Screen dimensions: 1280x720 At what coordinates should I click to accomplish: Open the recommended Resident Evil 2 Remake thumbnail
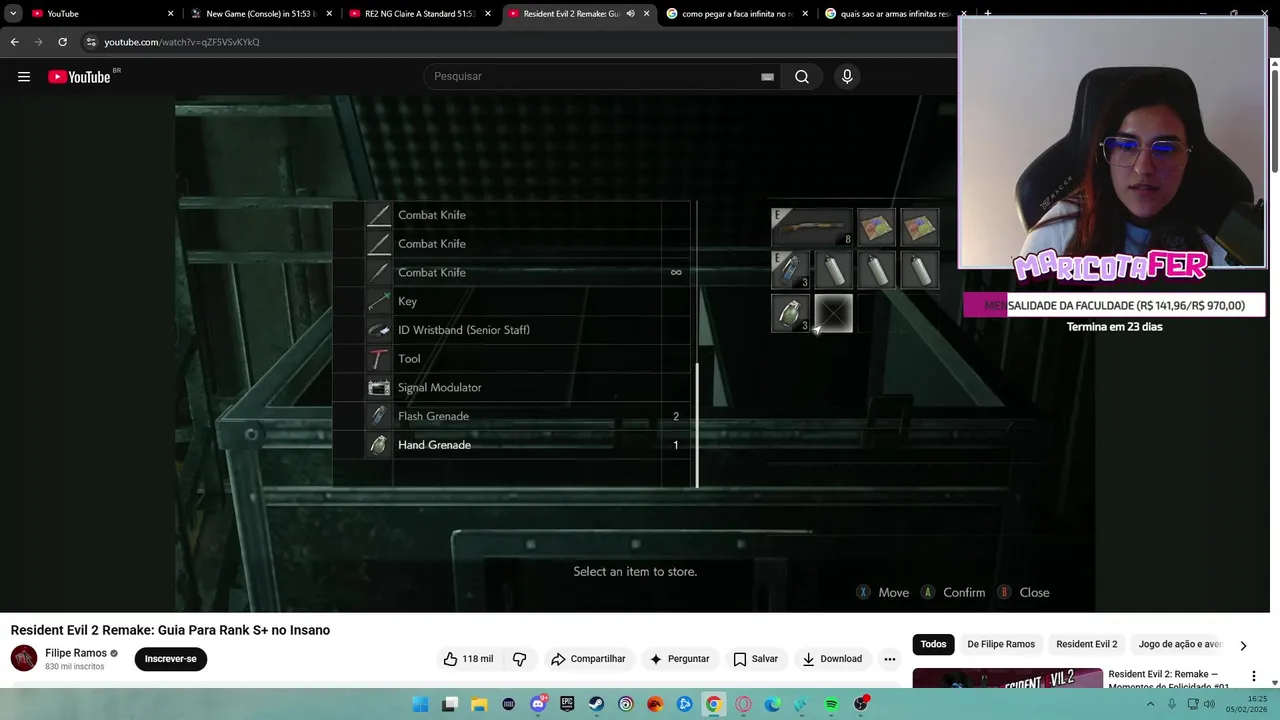click(x=1007, y=679)
